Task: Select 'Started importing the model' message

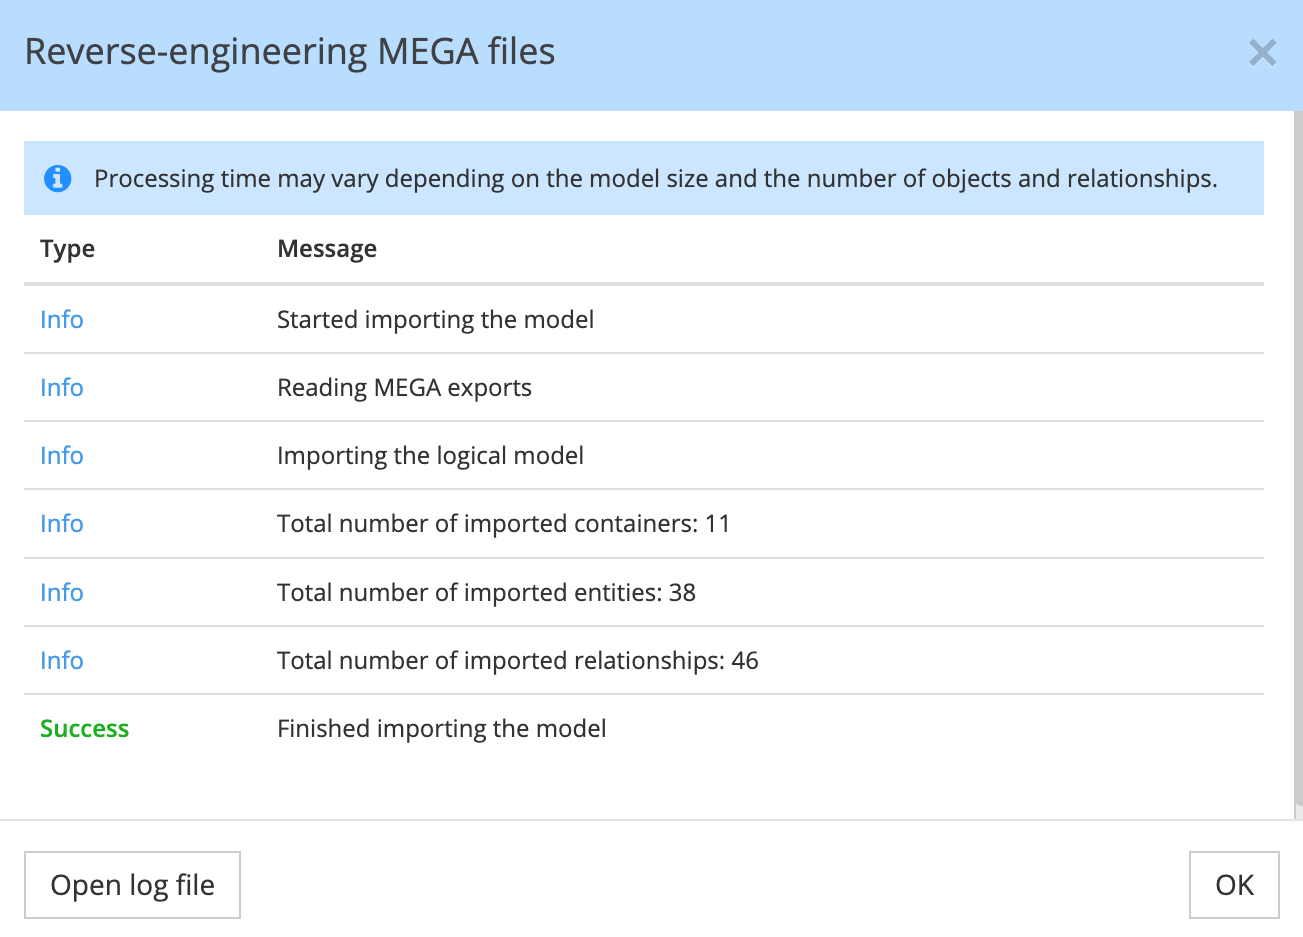Action: pyautogui.click(x=435, y=320)
